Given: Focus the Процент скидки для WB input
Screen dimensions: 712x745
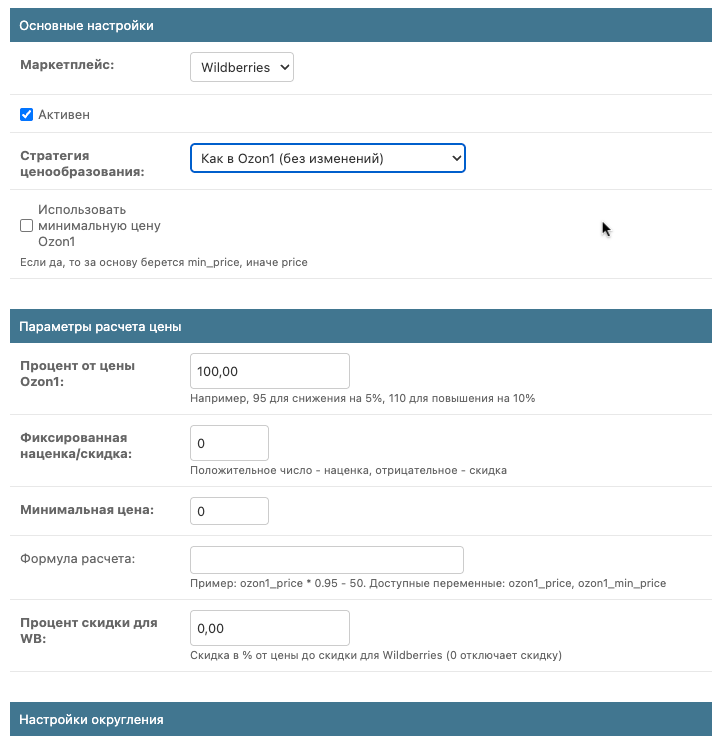Looking at the screenshot, I should (269, 628).
